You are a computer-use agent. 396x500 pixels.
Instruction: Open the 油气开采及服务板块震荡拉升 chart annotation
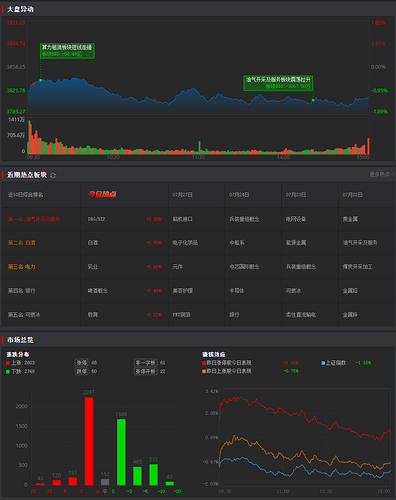(278, 83)
